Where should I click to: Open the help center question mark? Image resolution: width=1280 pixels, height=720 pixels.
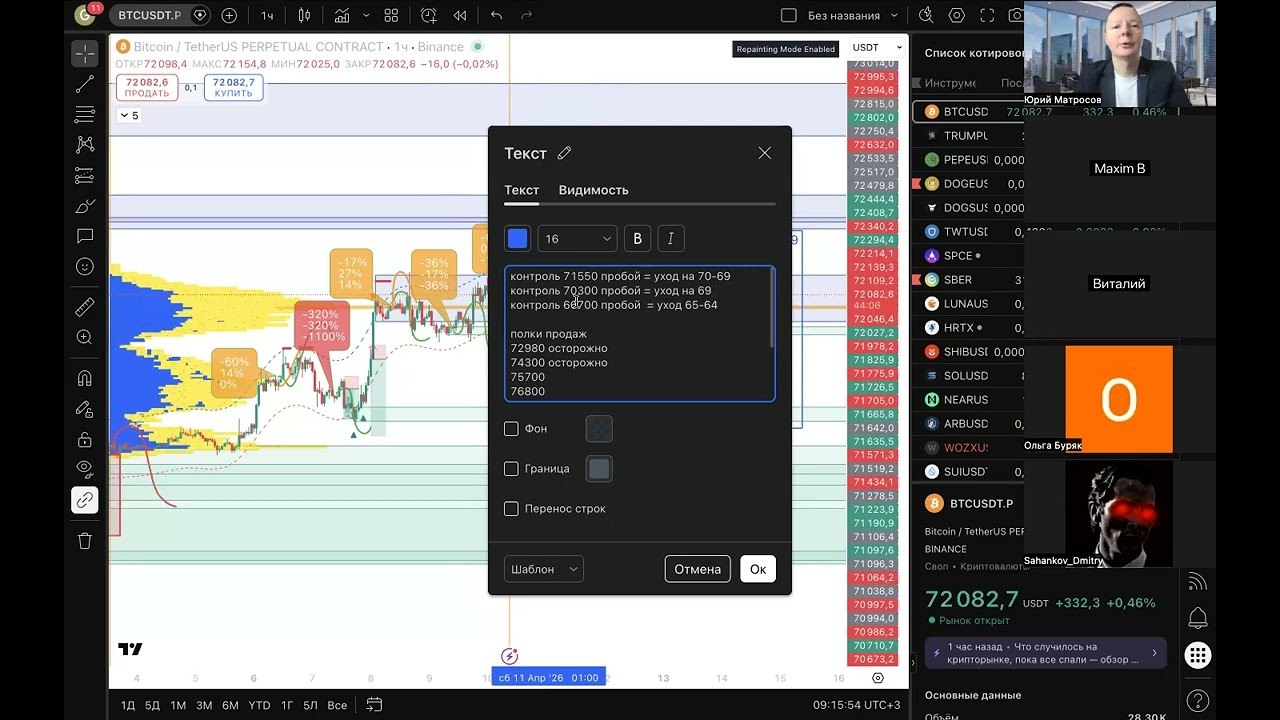tap(1197, 700)
